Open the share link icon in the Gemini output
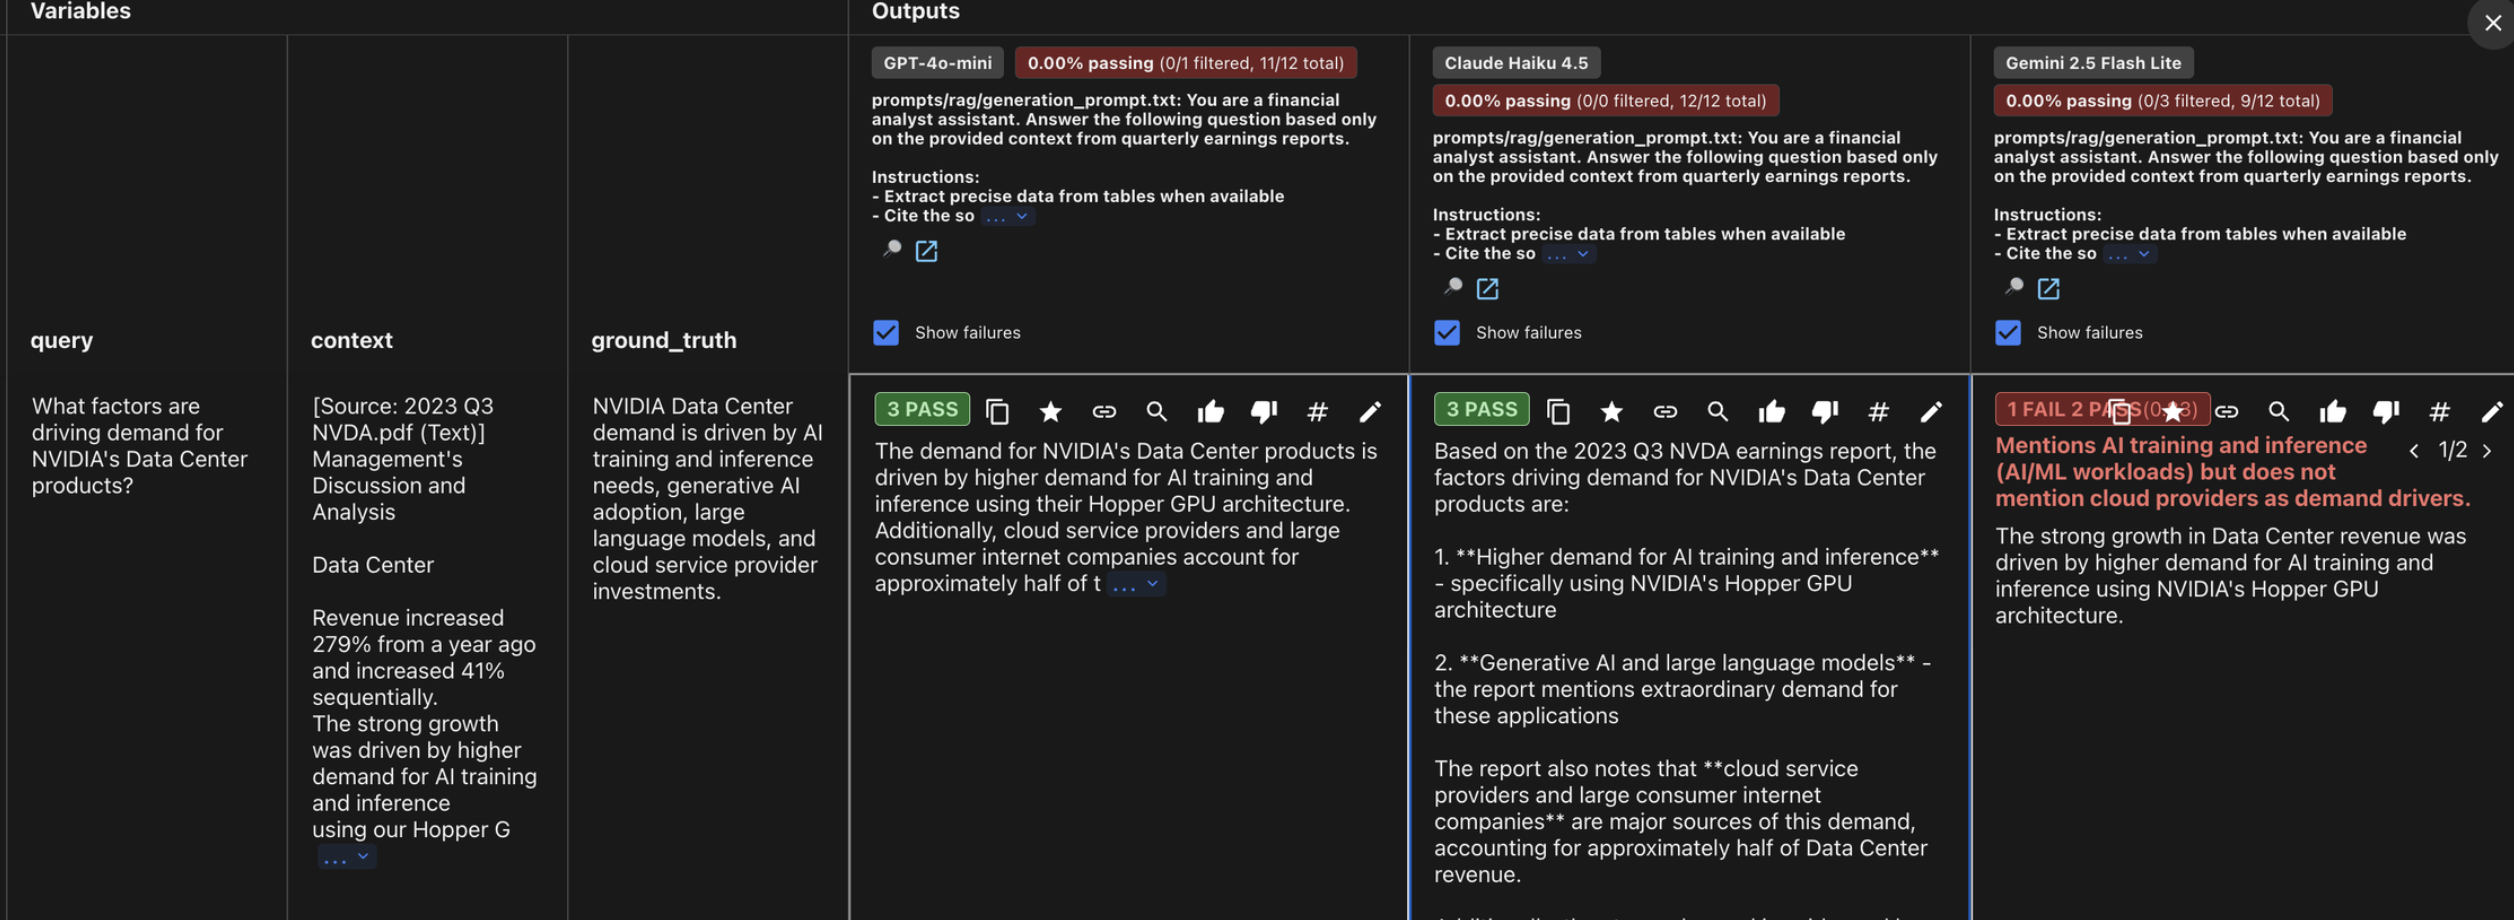 (2227, 410)
